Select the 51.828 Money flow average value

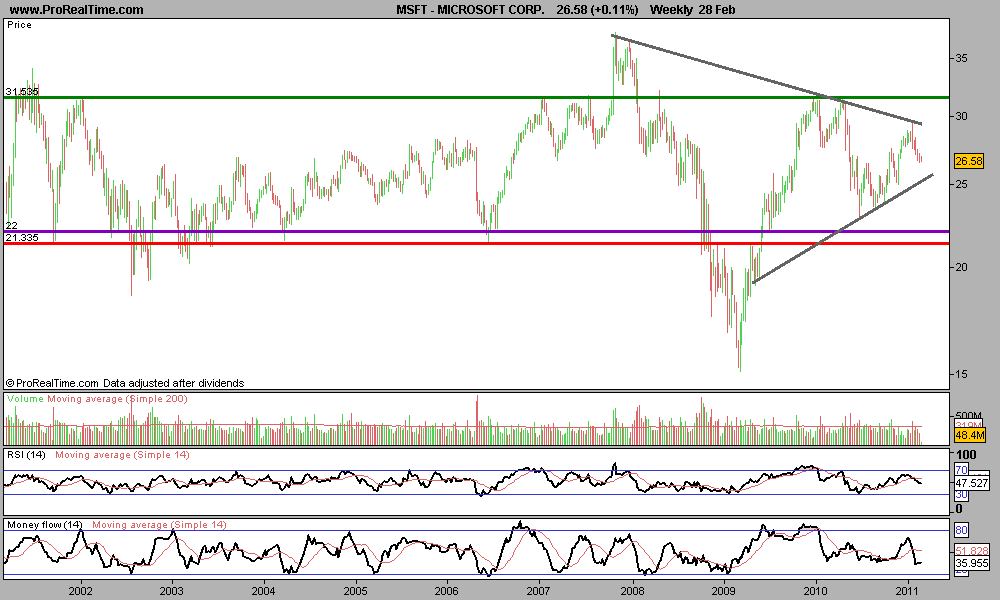(x=971, y=551)
